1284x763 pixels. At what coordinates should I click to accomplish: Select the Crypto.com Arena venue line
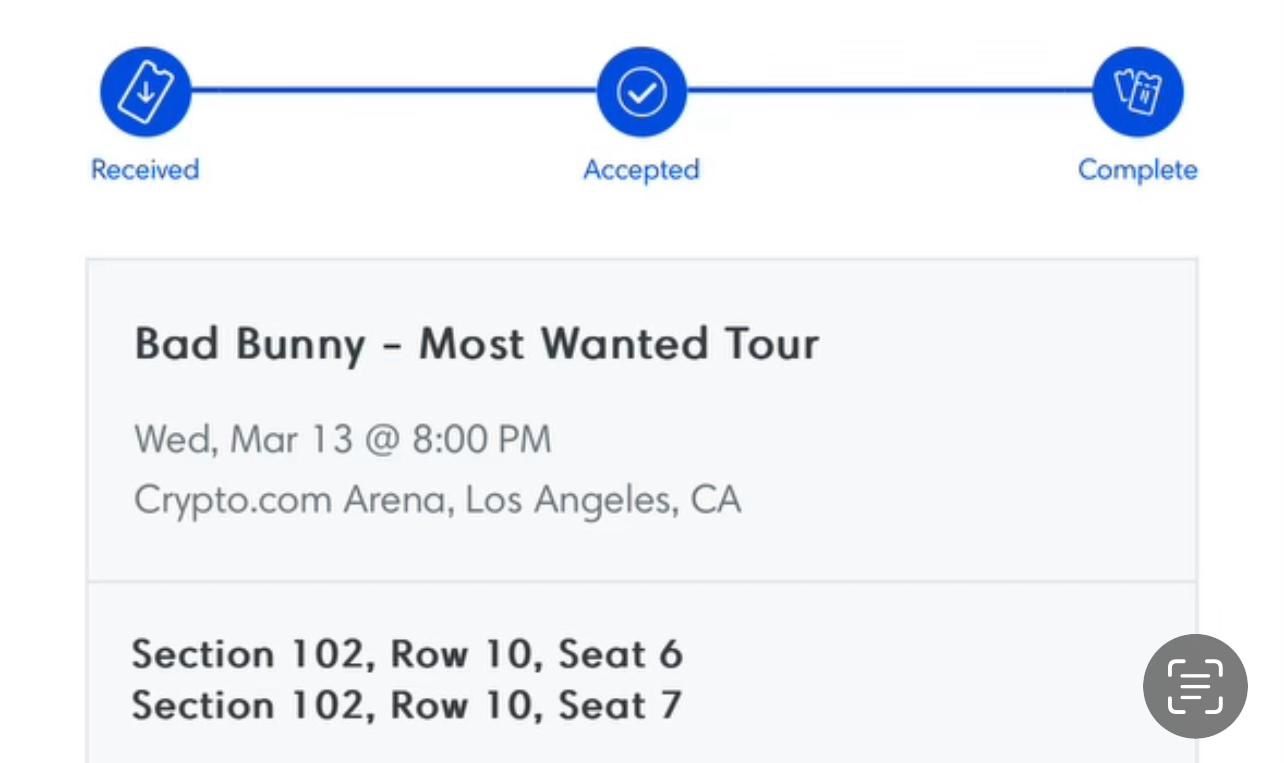click(x=438, y=499)
